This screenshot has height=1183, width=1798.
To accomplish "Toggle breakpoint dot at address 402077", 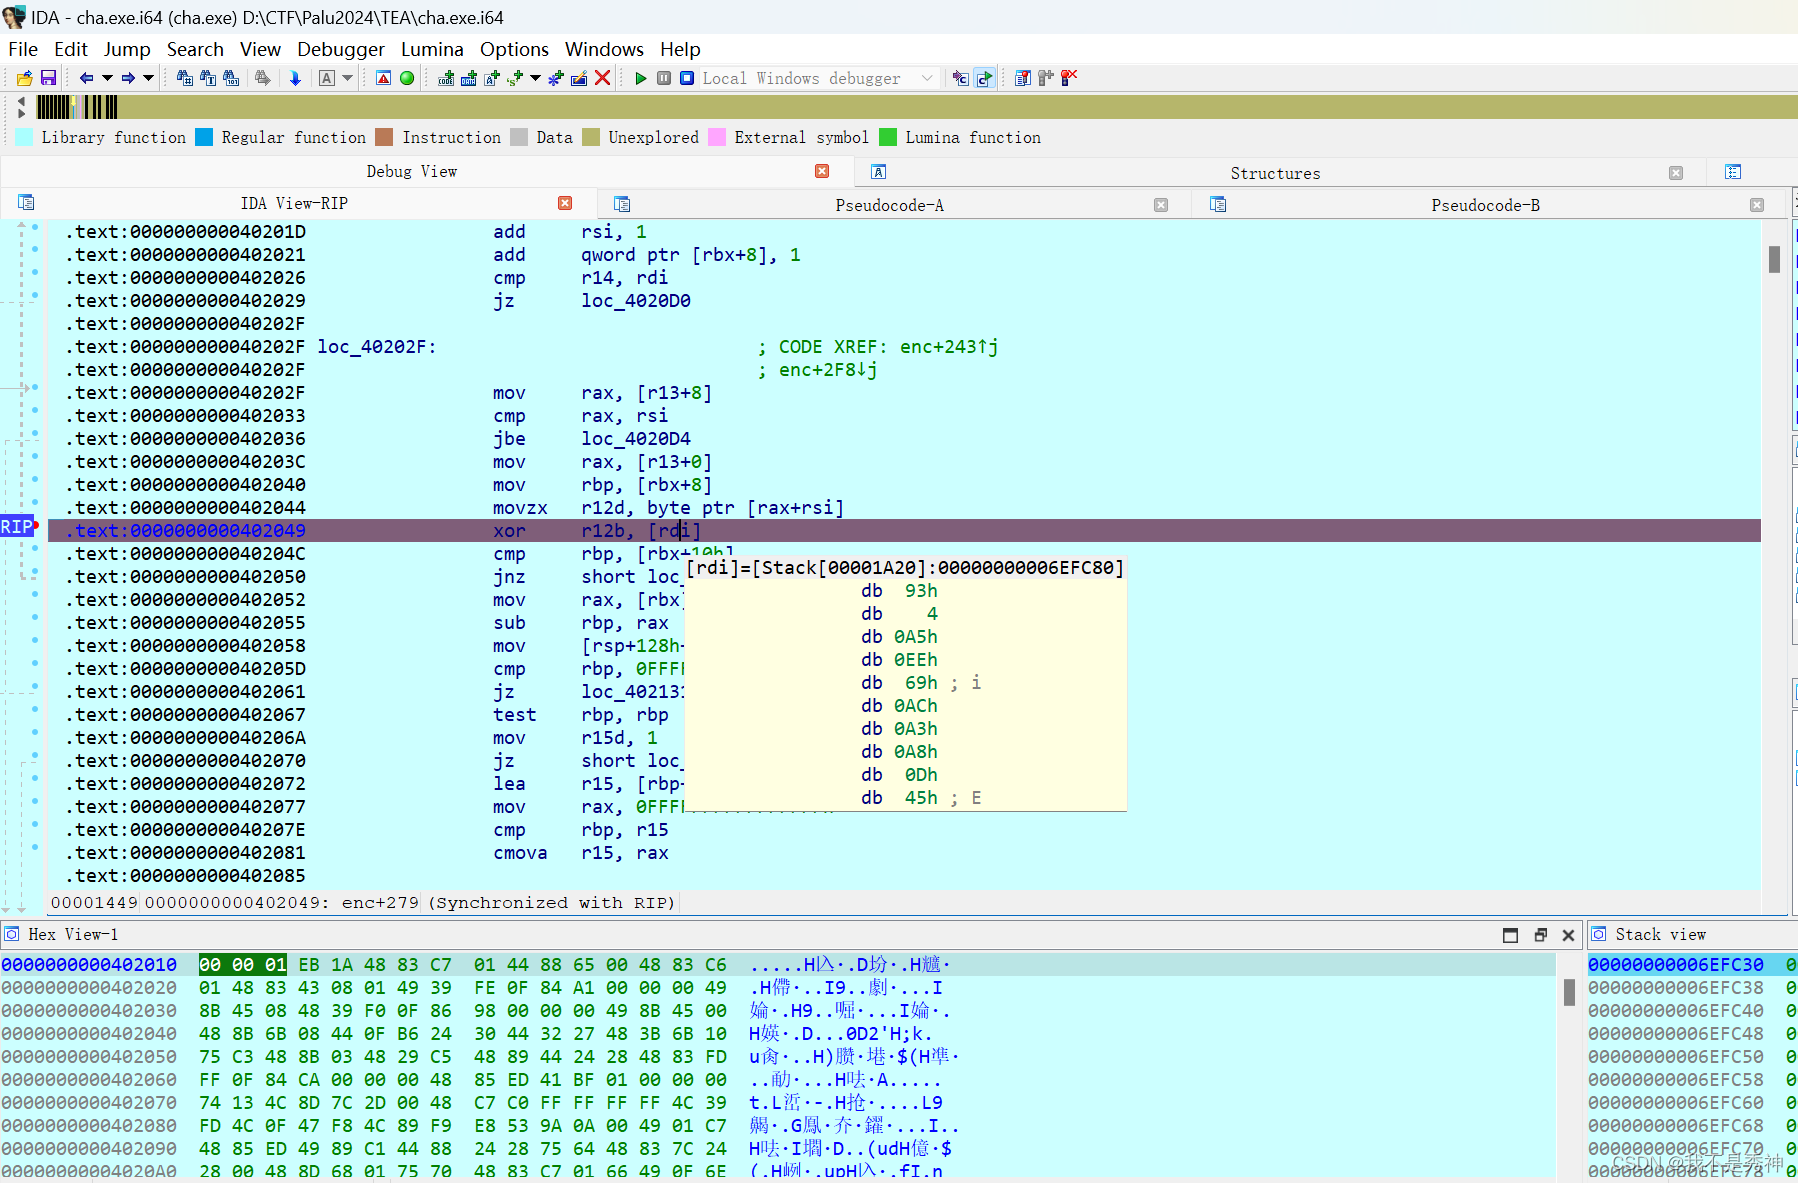I will click(35, 801).
